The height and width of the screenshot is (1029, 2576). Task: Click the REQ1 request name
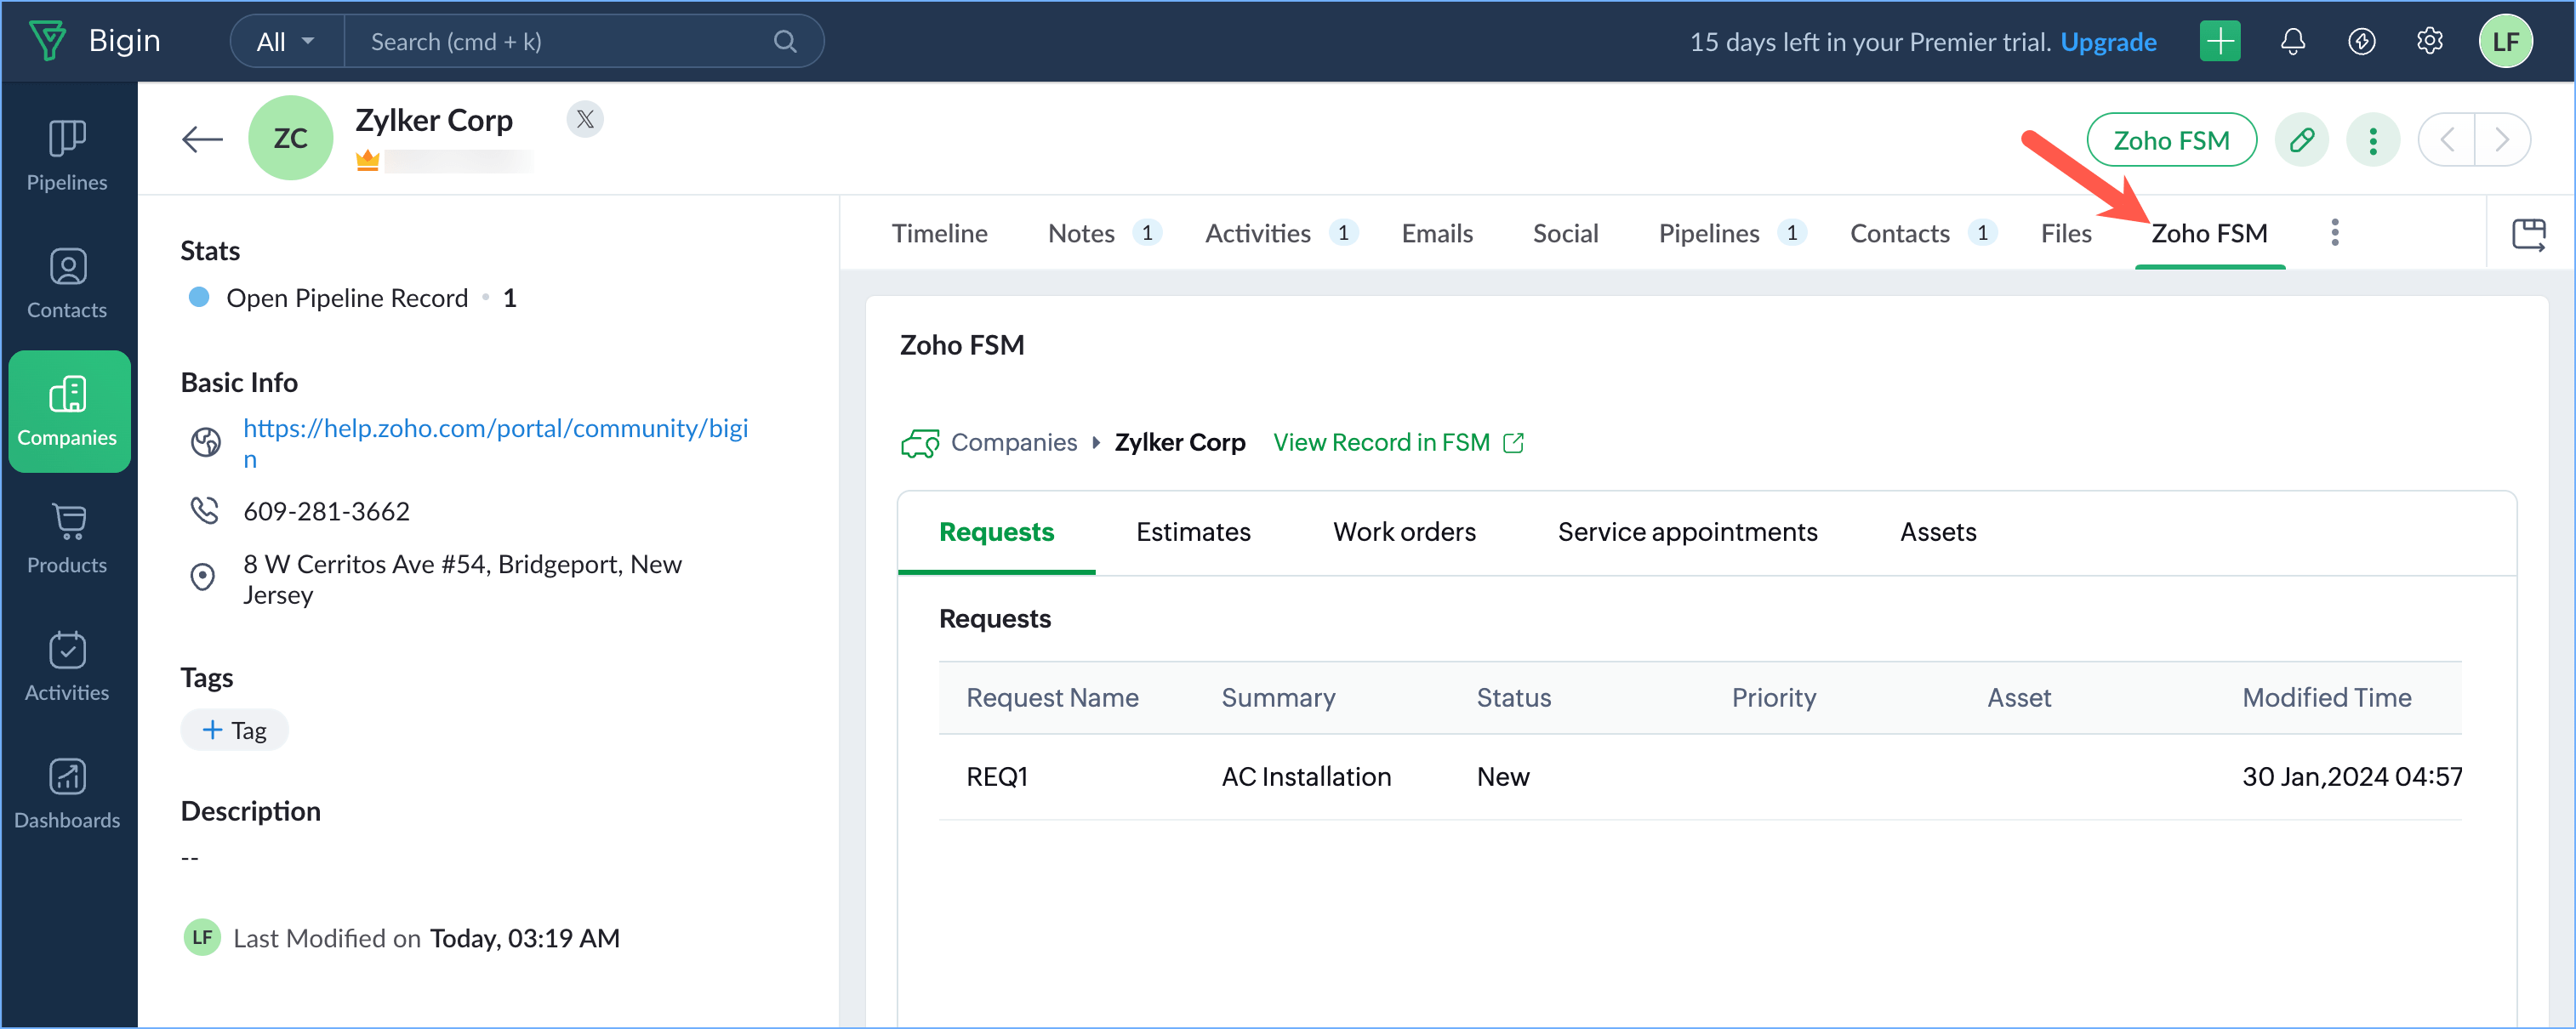(996, 776)
